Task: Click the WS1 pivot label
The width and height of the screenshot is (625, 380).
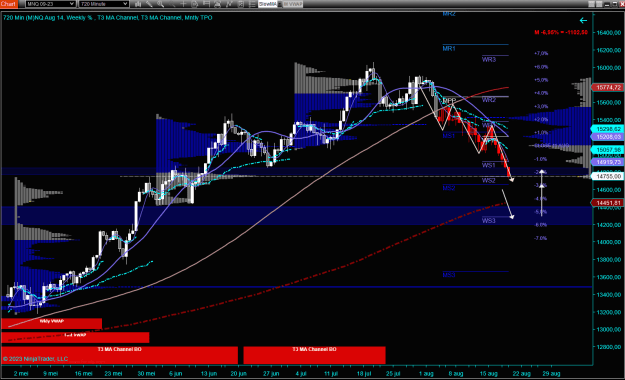Action: pos(488,165)
